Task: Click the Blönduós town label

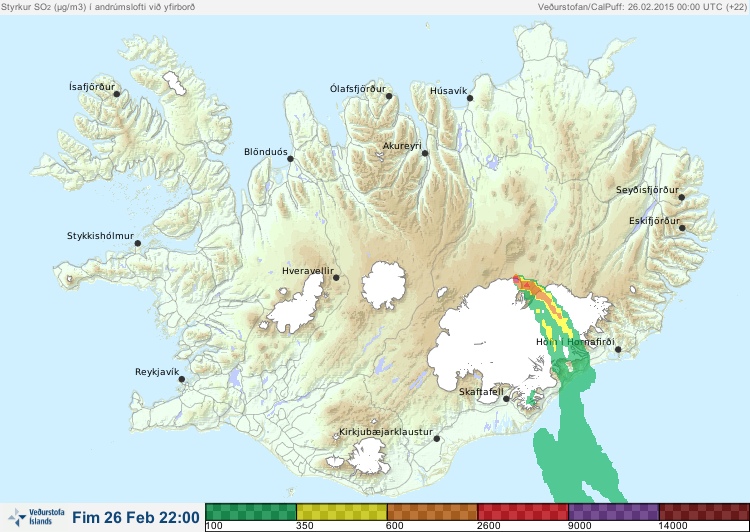Action: click(x=265, y=152)
